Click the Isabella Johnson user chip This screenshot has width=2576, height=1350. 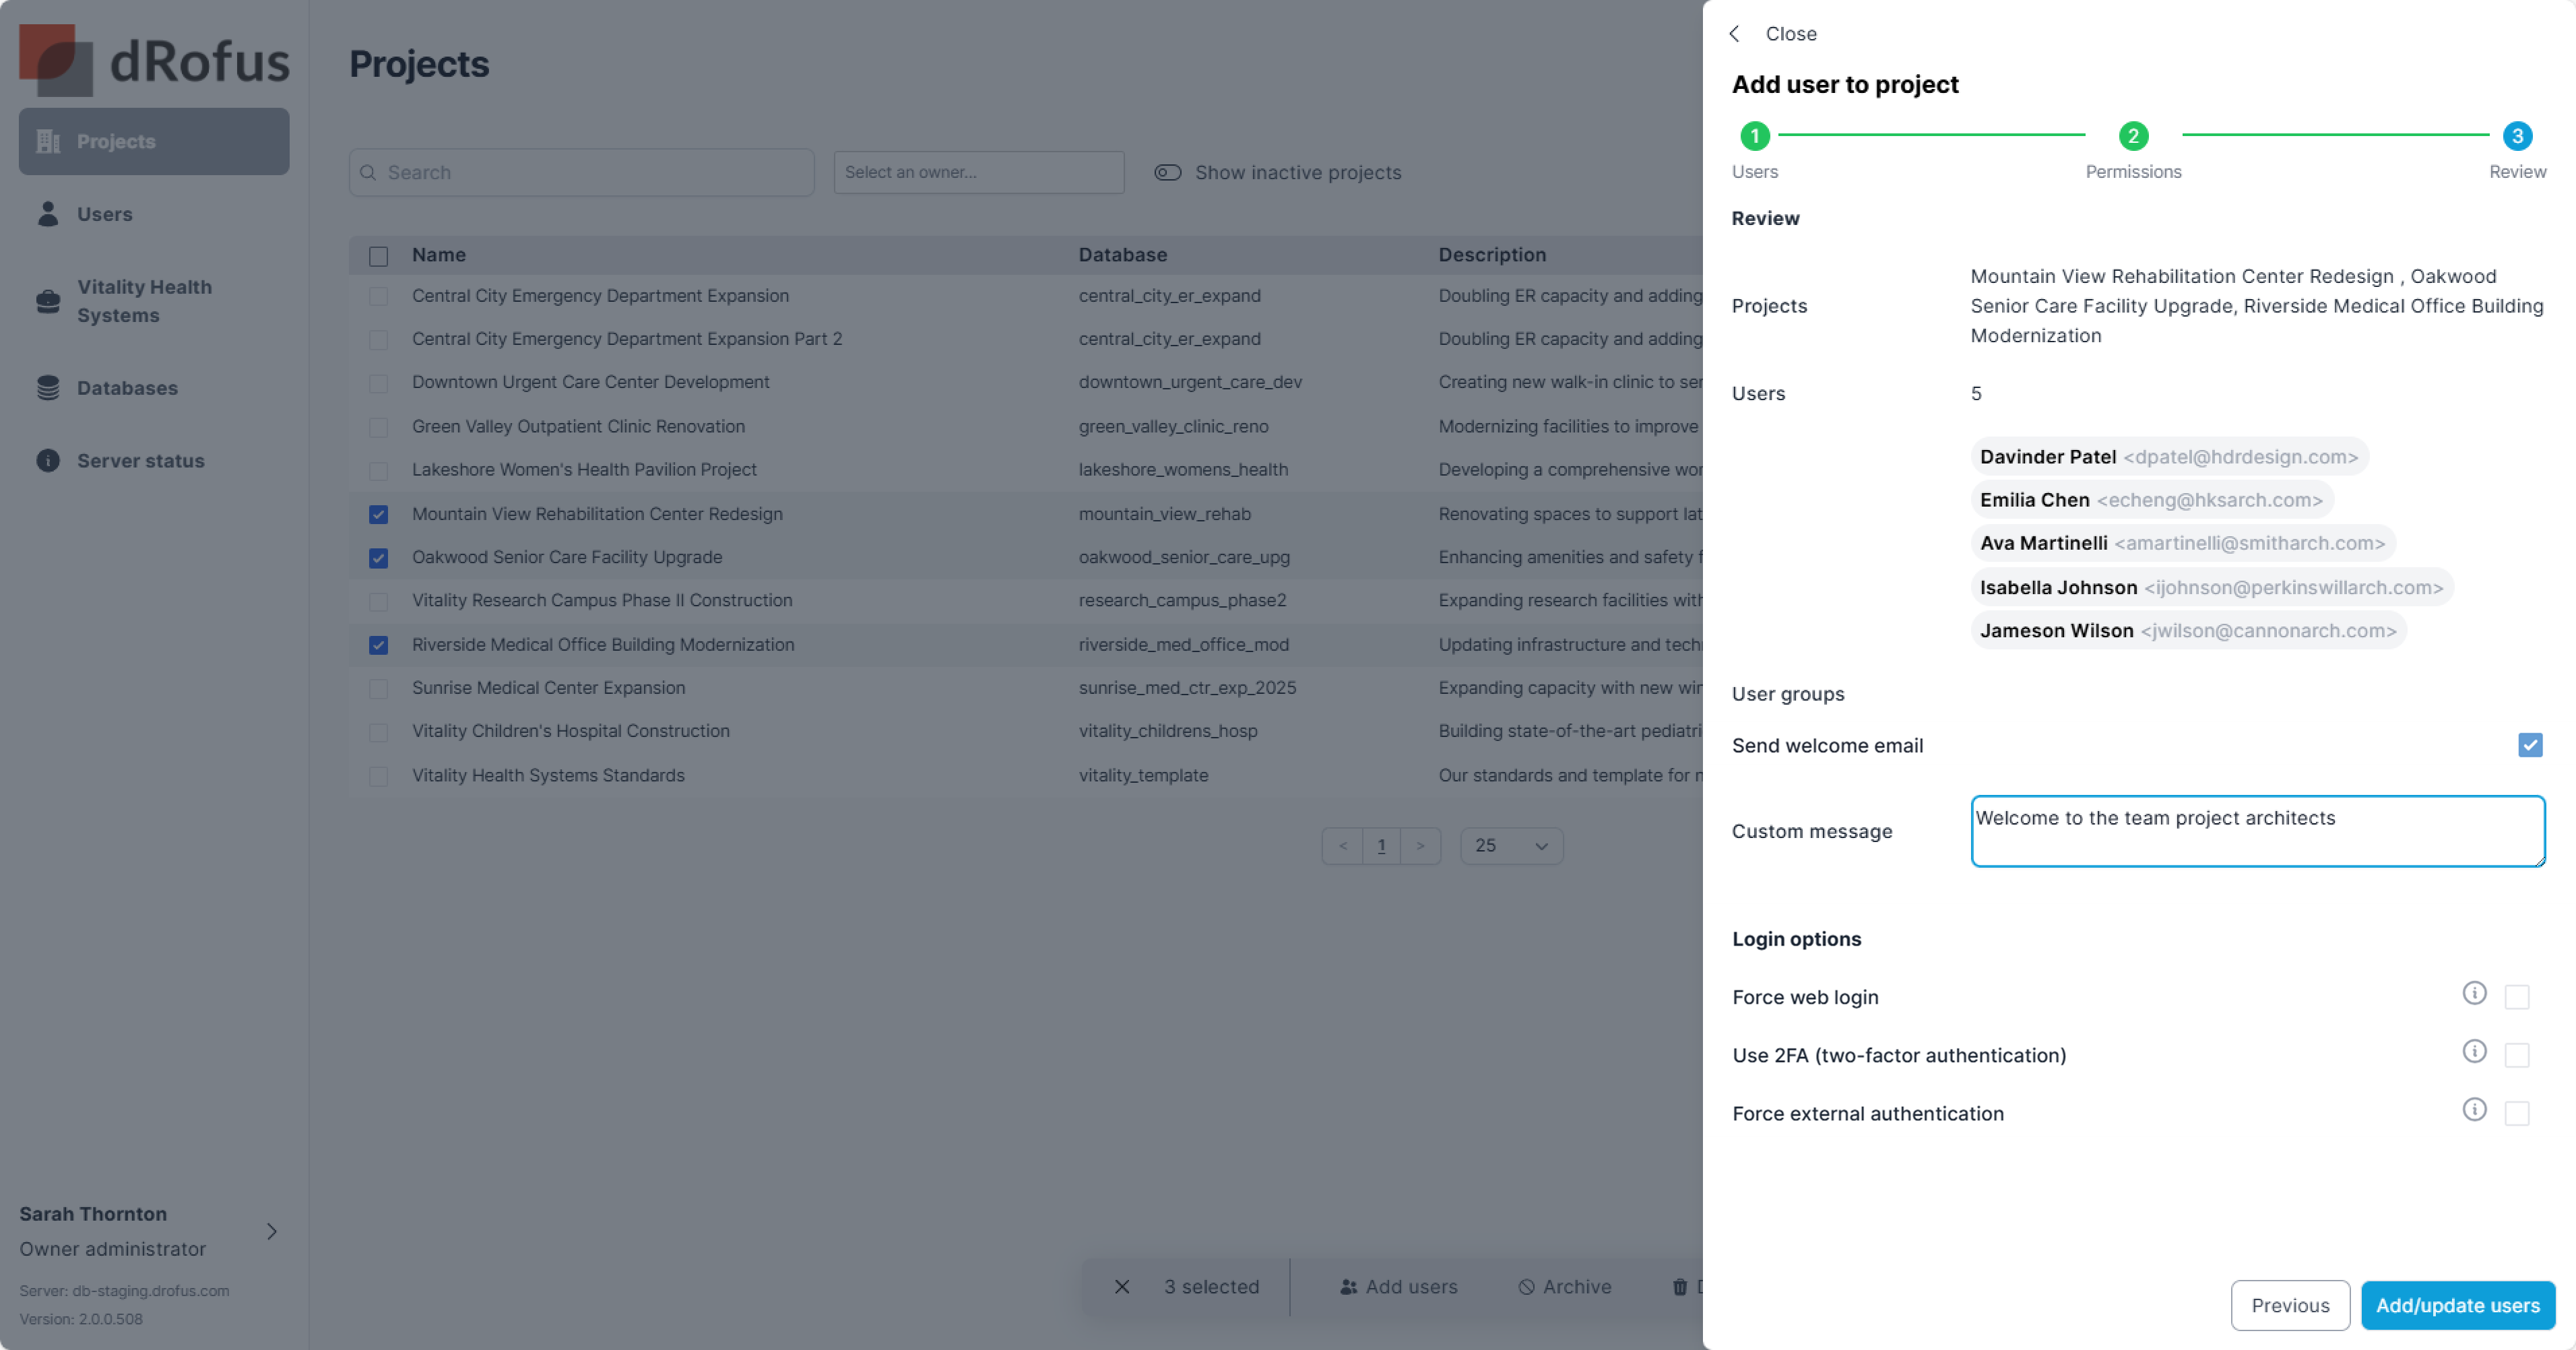(2212, 587)
